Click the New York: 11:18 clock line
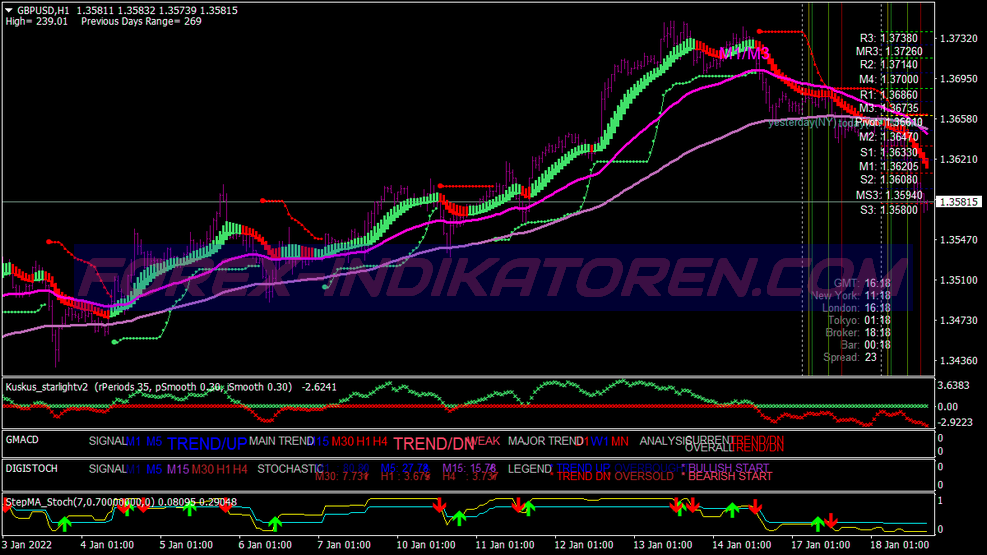The width and height of the screenshot is (987, 555). [x=850, y=296]
